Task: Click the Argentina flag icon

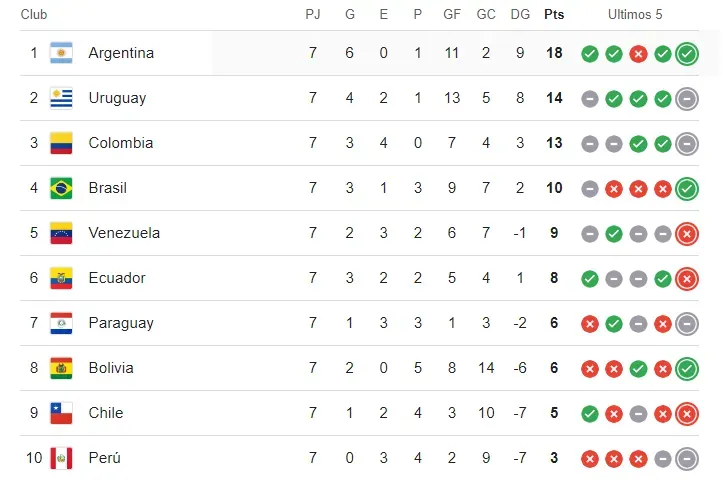Action: (x=61, y=53)
